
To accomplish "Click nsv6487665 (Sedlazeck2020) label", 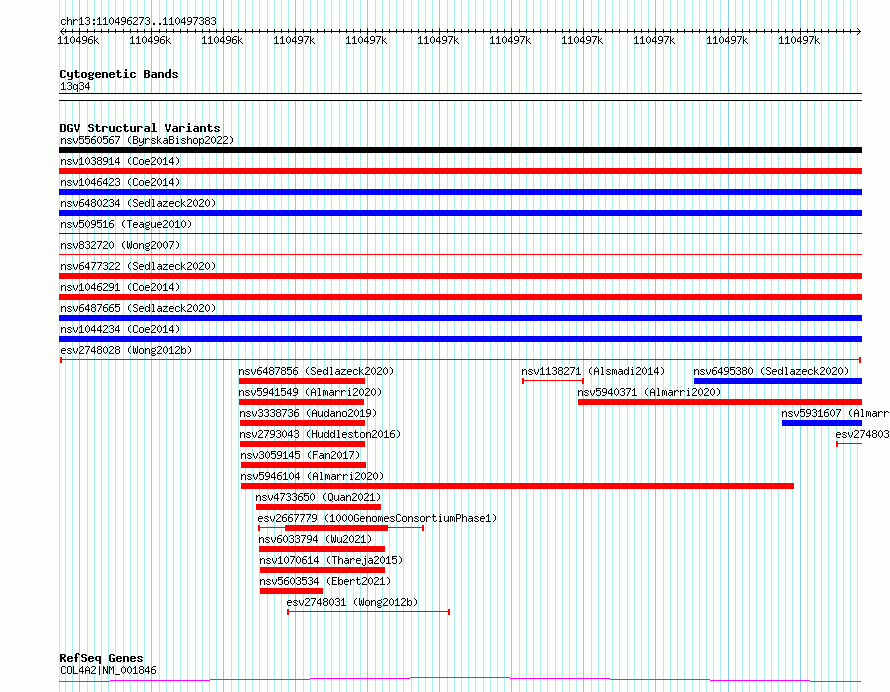I will pos(138,308).
